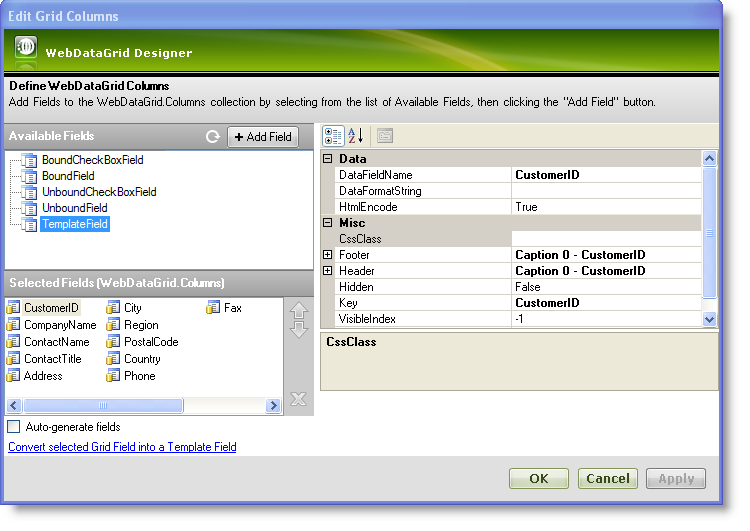Select the Country selected field
The width and height of the screenshot is (750, 531).
click(x=142, y=359)
